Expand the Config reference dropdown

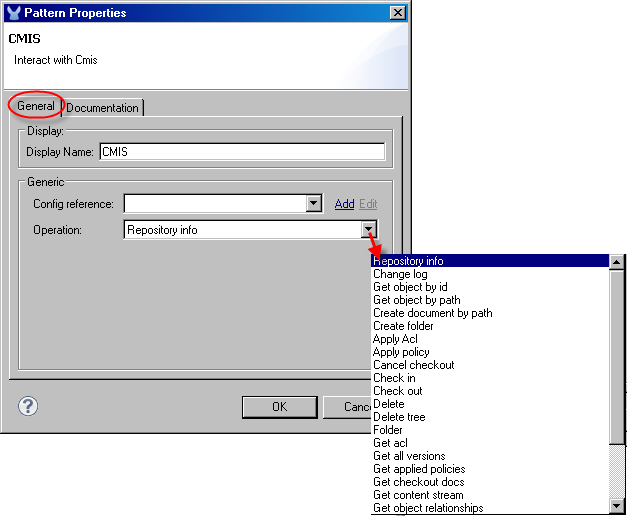[314, 204]
